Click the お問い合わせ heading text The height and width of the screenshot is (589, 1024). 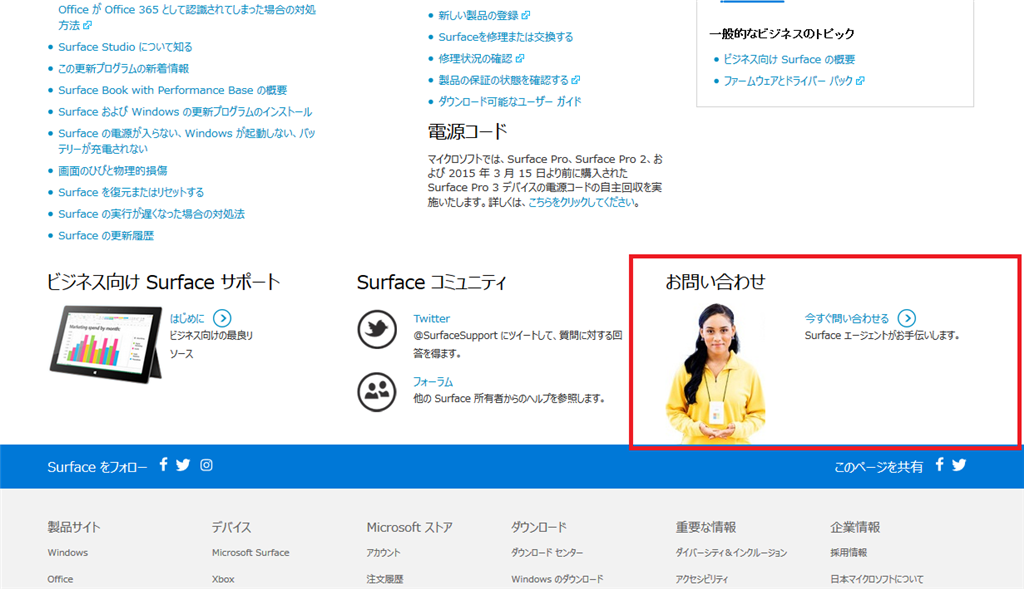pos(715,281)
